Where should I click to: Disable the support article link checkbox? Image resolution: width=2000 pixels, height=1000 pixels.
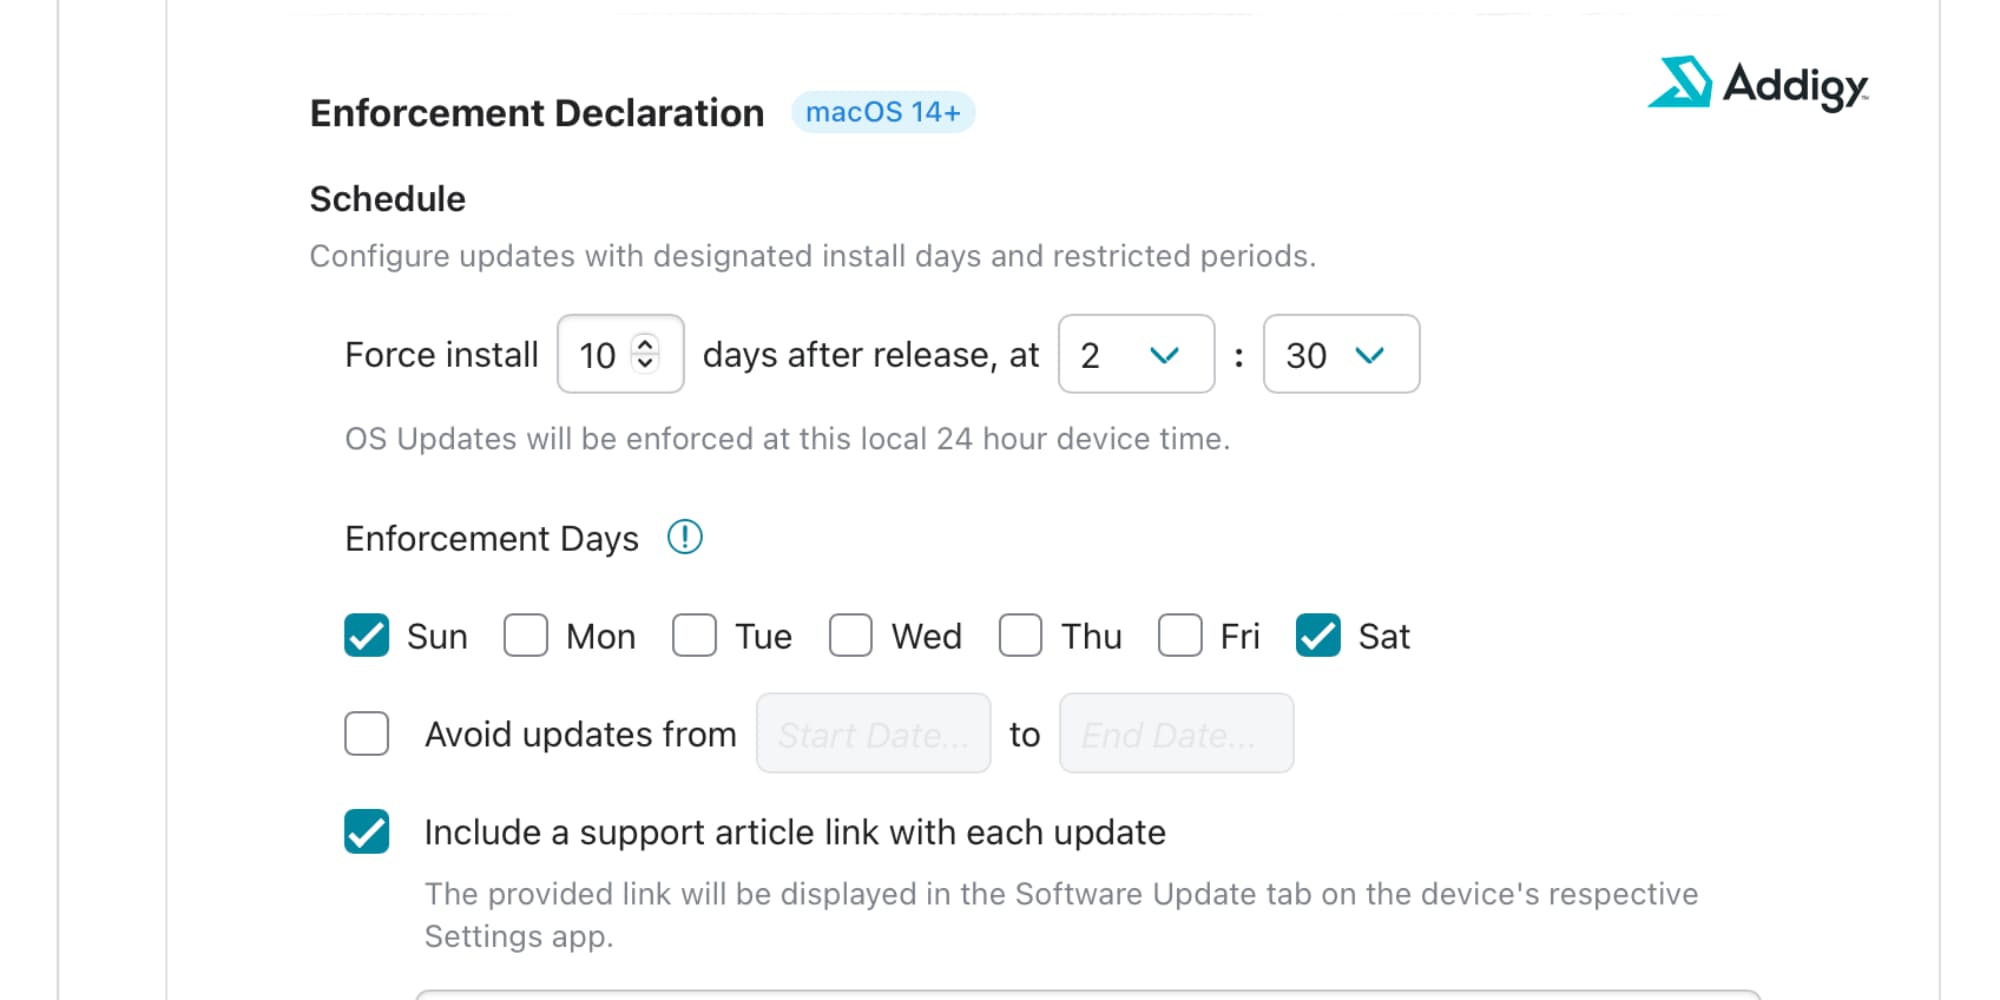click(x=366, y=831)
